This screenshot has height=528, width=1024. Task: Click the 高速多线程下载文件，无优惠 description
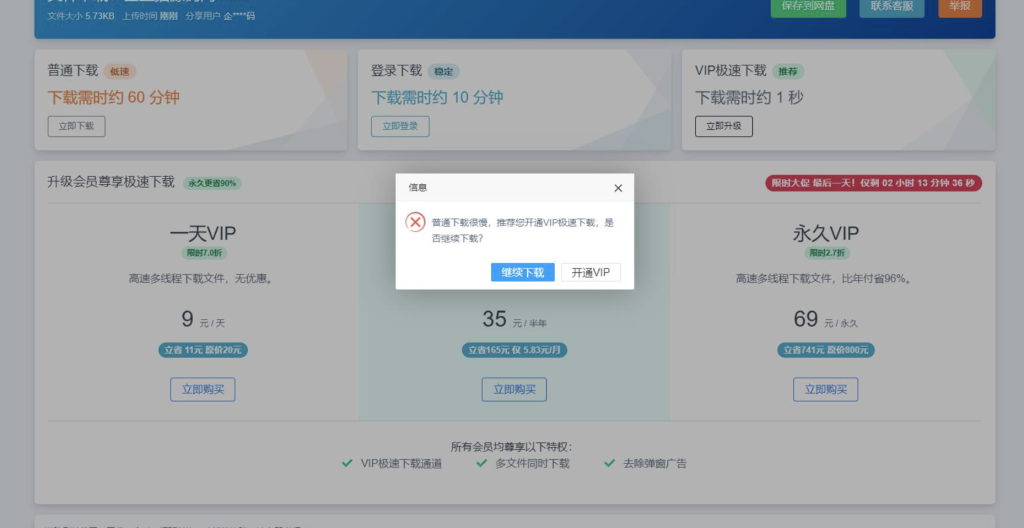[202, 279]
